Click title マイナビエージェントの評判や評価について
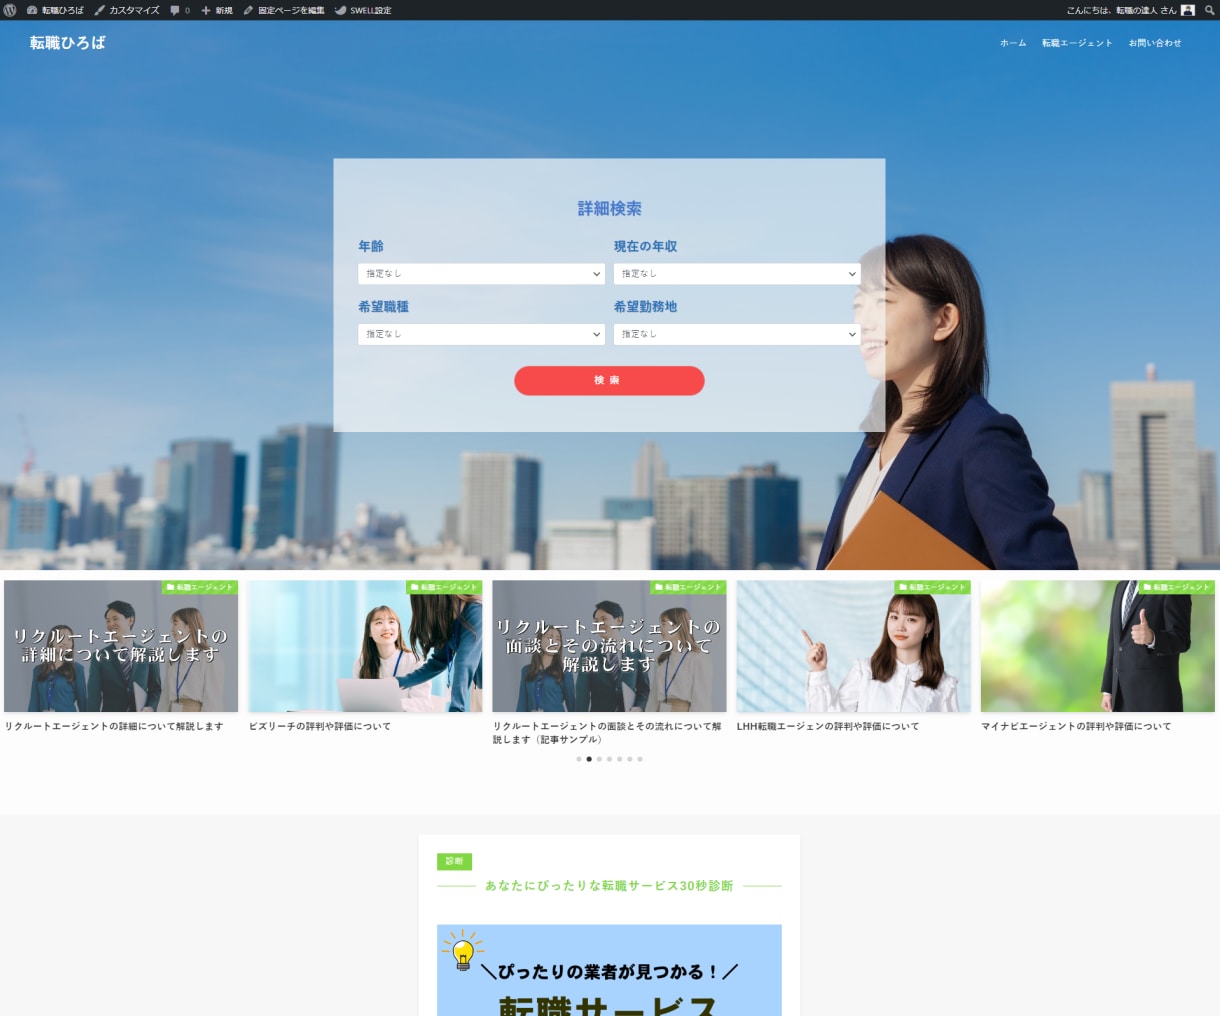1220x1016 pixels. click(x=1076, y=726)
